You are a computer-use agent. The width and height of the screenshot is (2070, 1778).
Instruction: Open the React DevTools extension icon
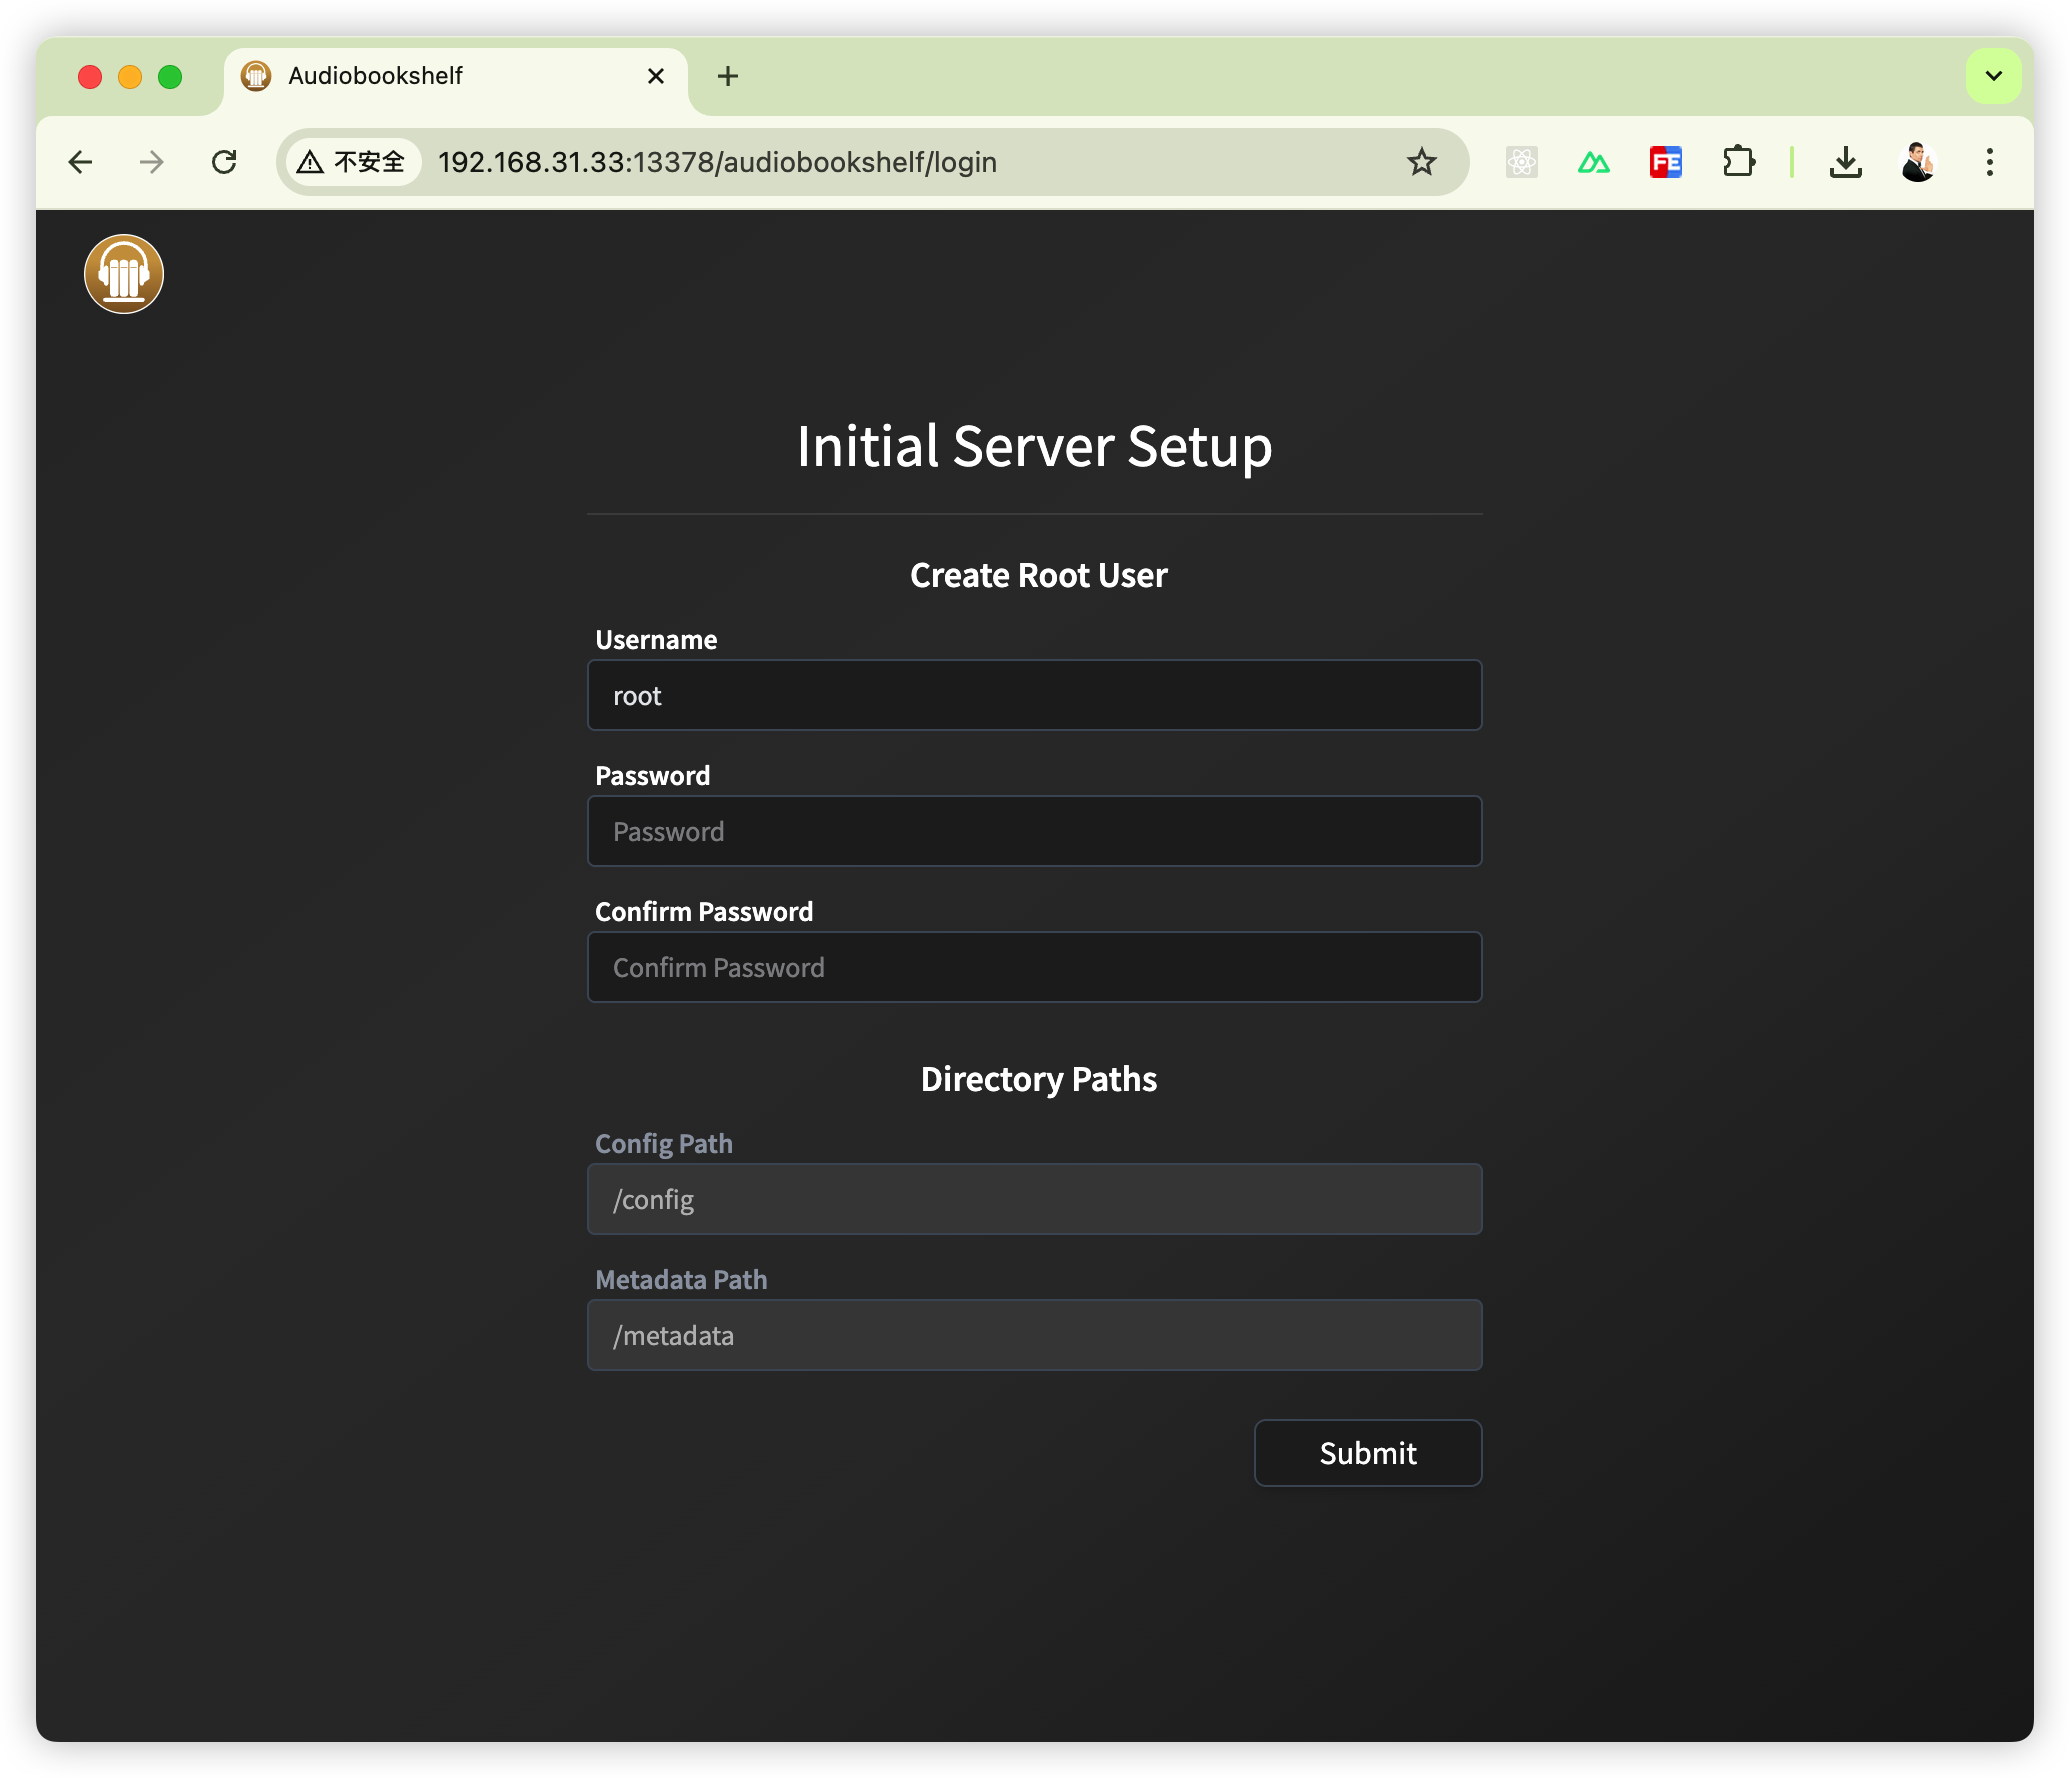1521,162
